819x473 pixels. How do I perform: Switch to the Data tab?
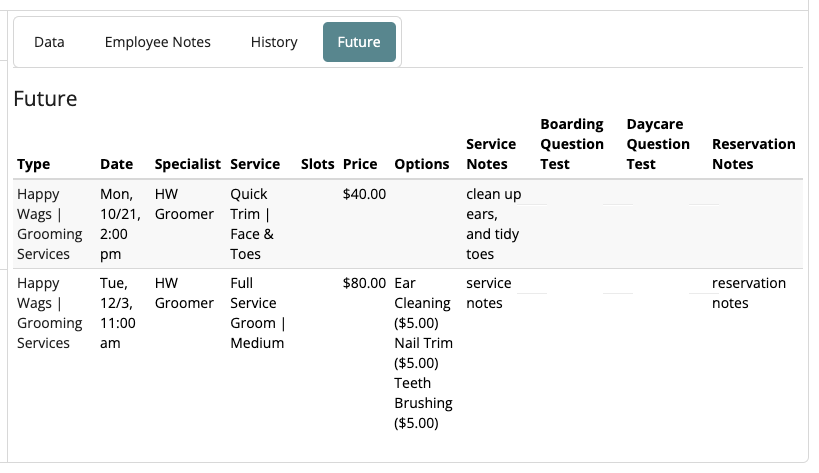click(x=49, y=42)
